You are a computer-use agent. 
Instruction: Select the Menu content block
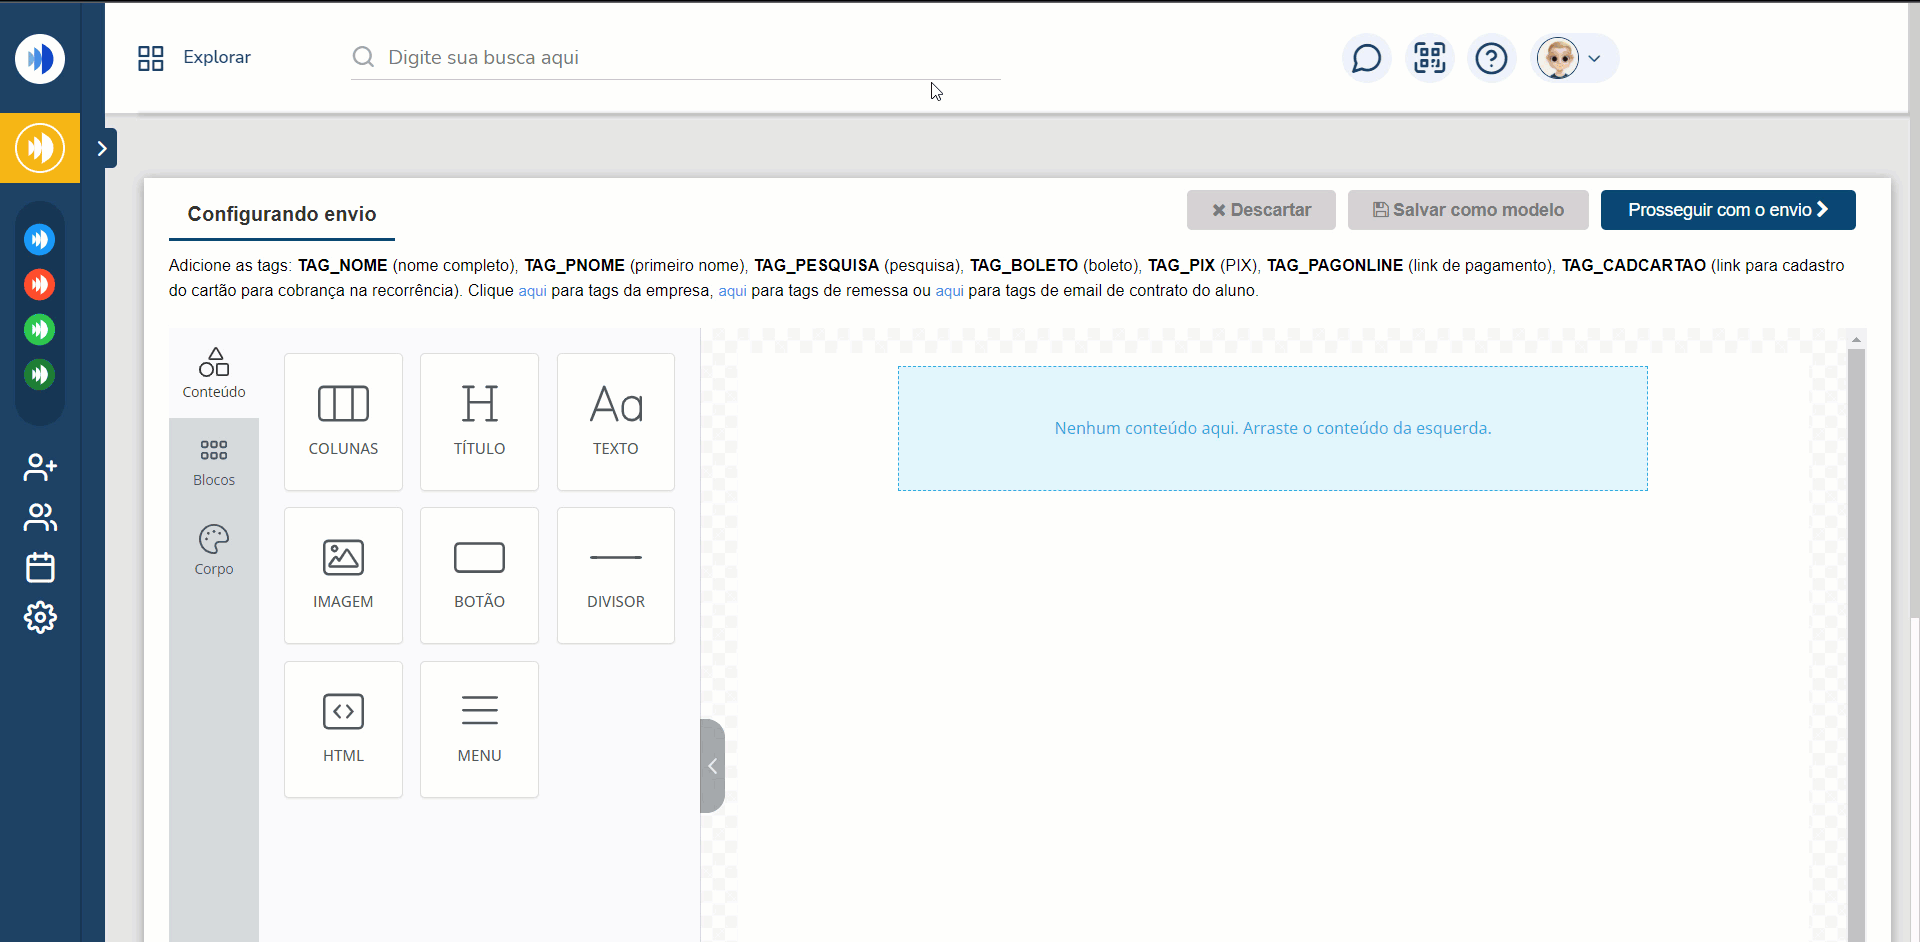pyautogui.click(x=479, y=729)
